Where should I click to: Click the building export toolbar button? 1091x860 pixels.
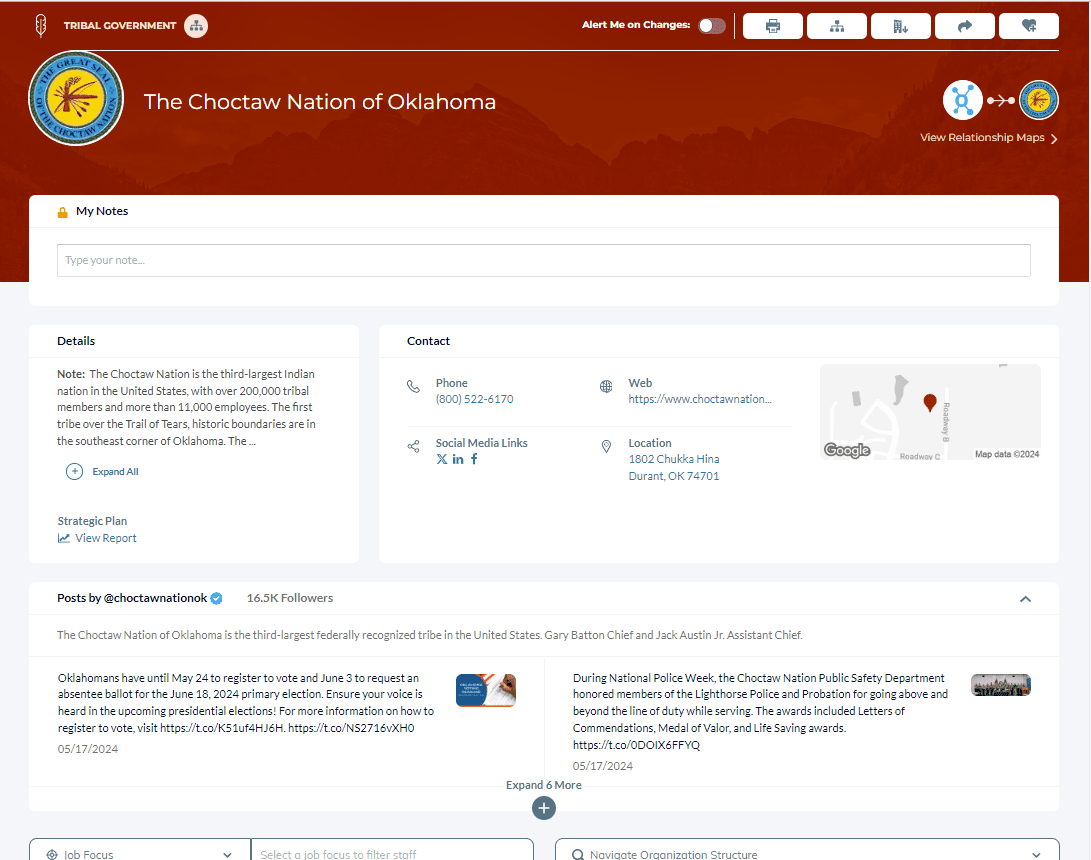click(901, 26)
